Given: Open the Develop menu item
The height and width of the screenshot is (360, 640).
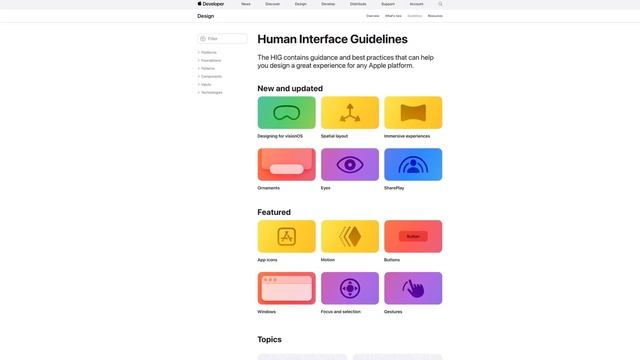Looking at the screenshot, I should [328, 4].
